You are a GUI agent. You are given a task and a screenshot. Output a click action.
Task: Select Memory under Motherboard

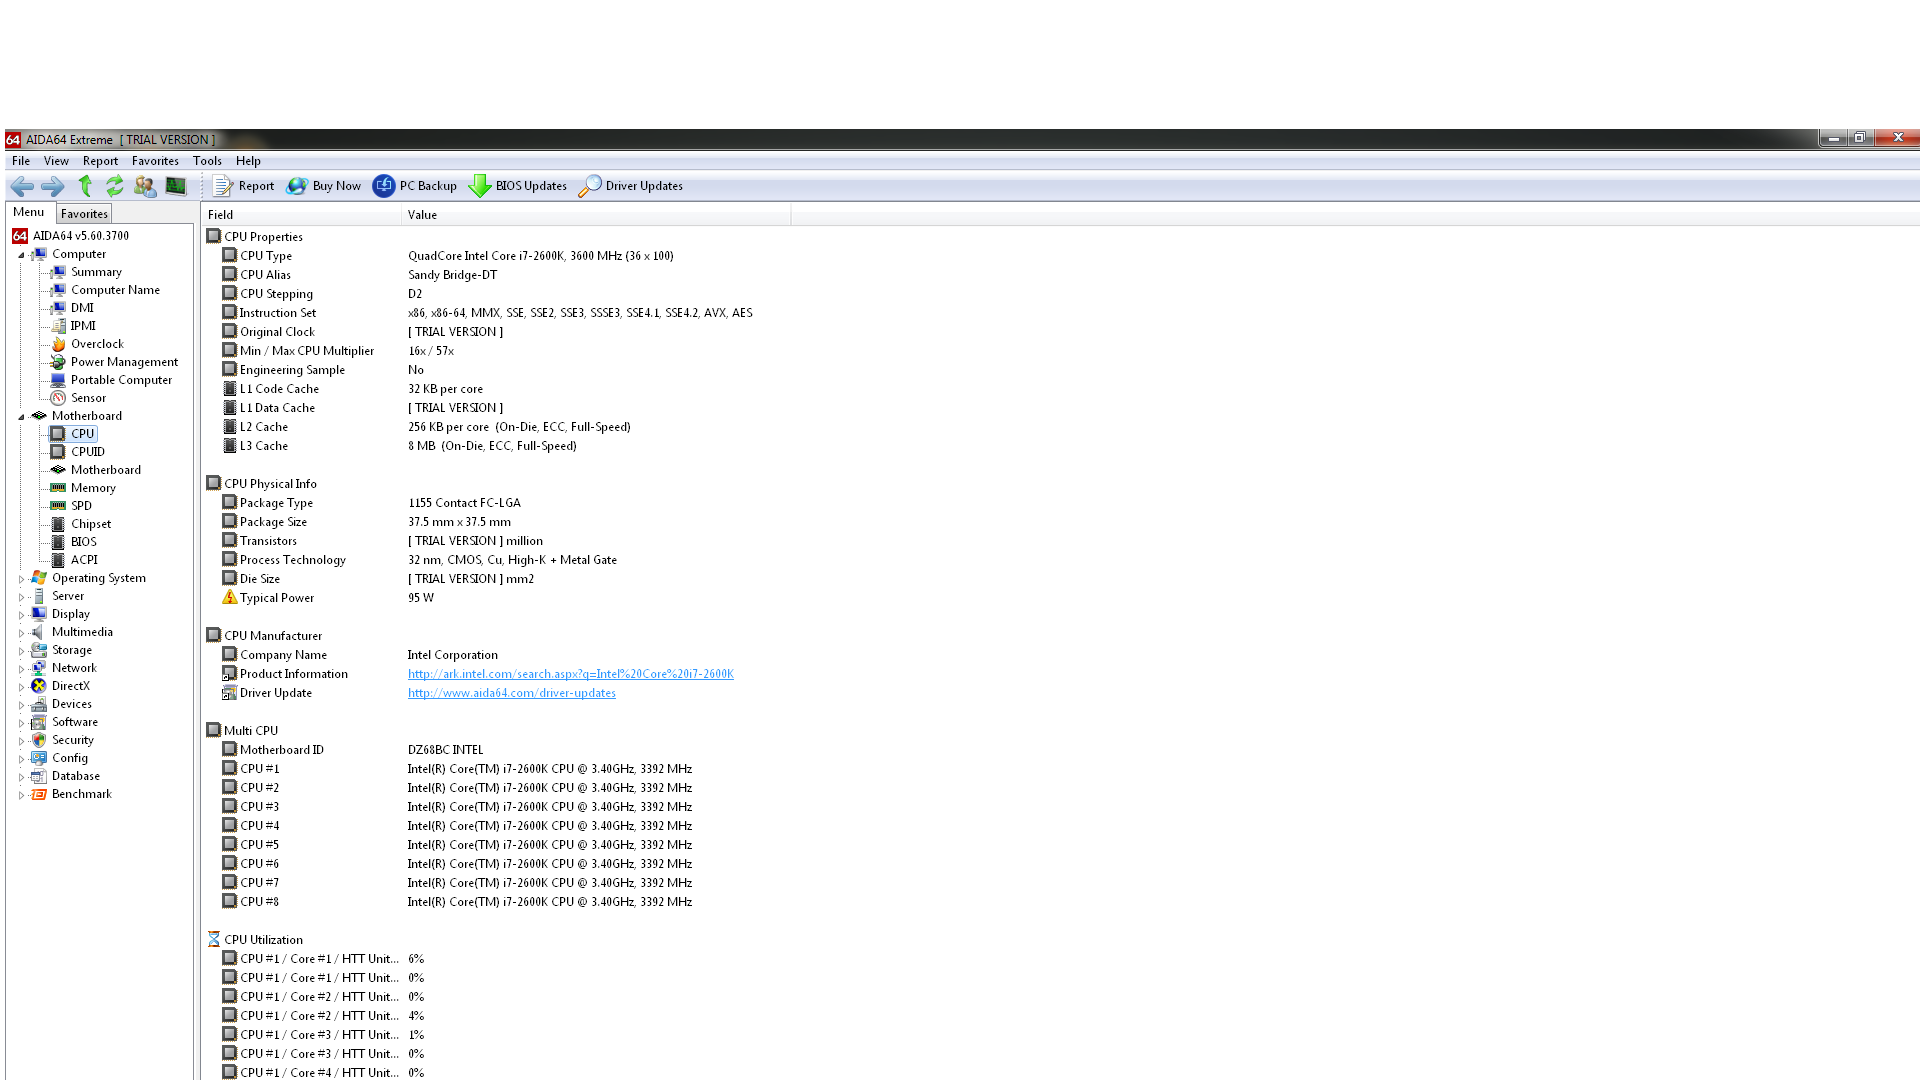click(x=93, y=488)
